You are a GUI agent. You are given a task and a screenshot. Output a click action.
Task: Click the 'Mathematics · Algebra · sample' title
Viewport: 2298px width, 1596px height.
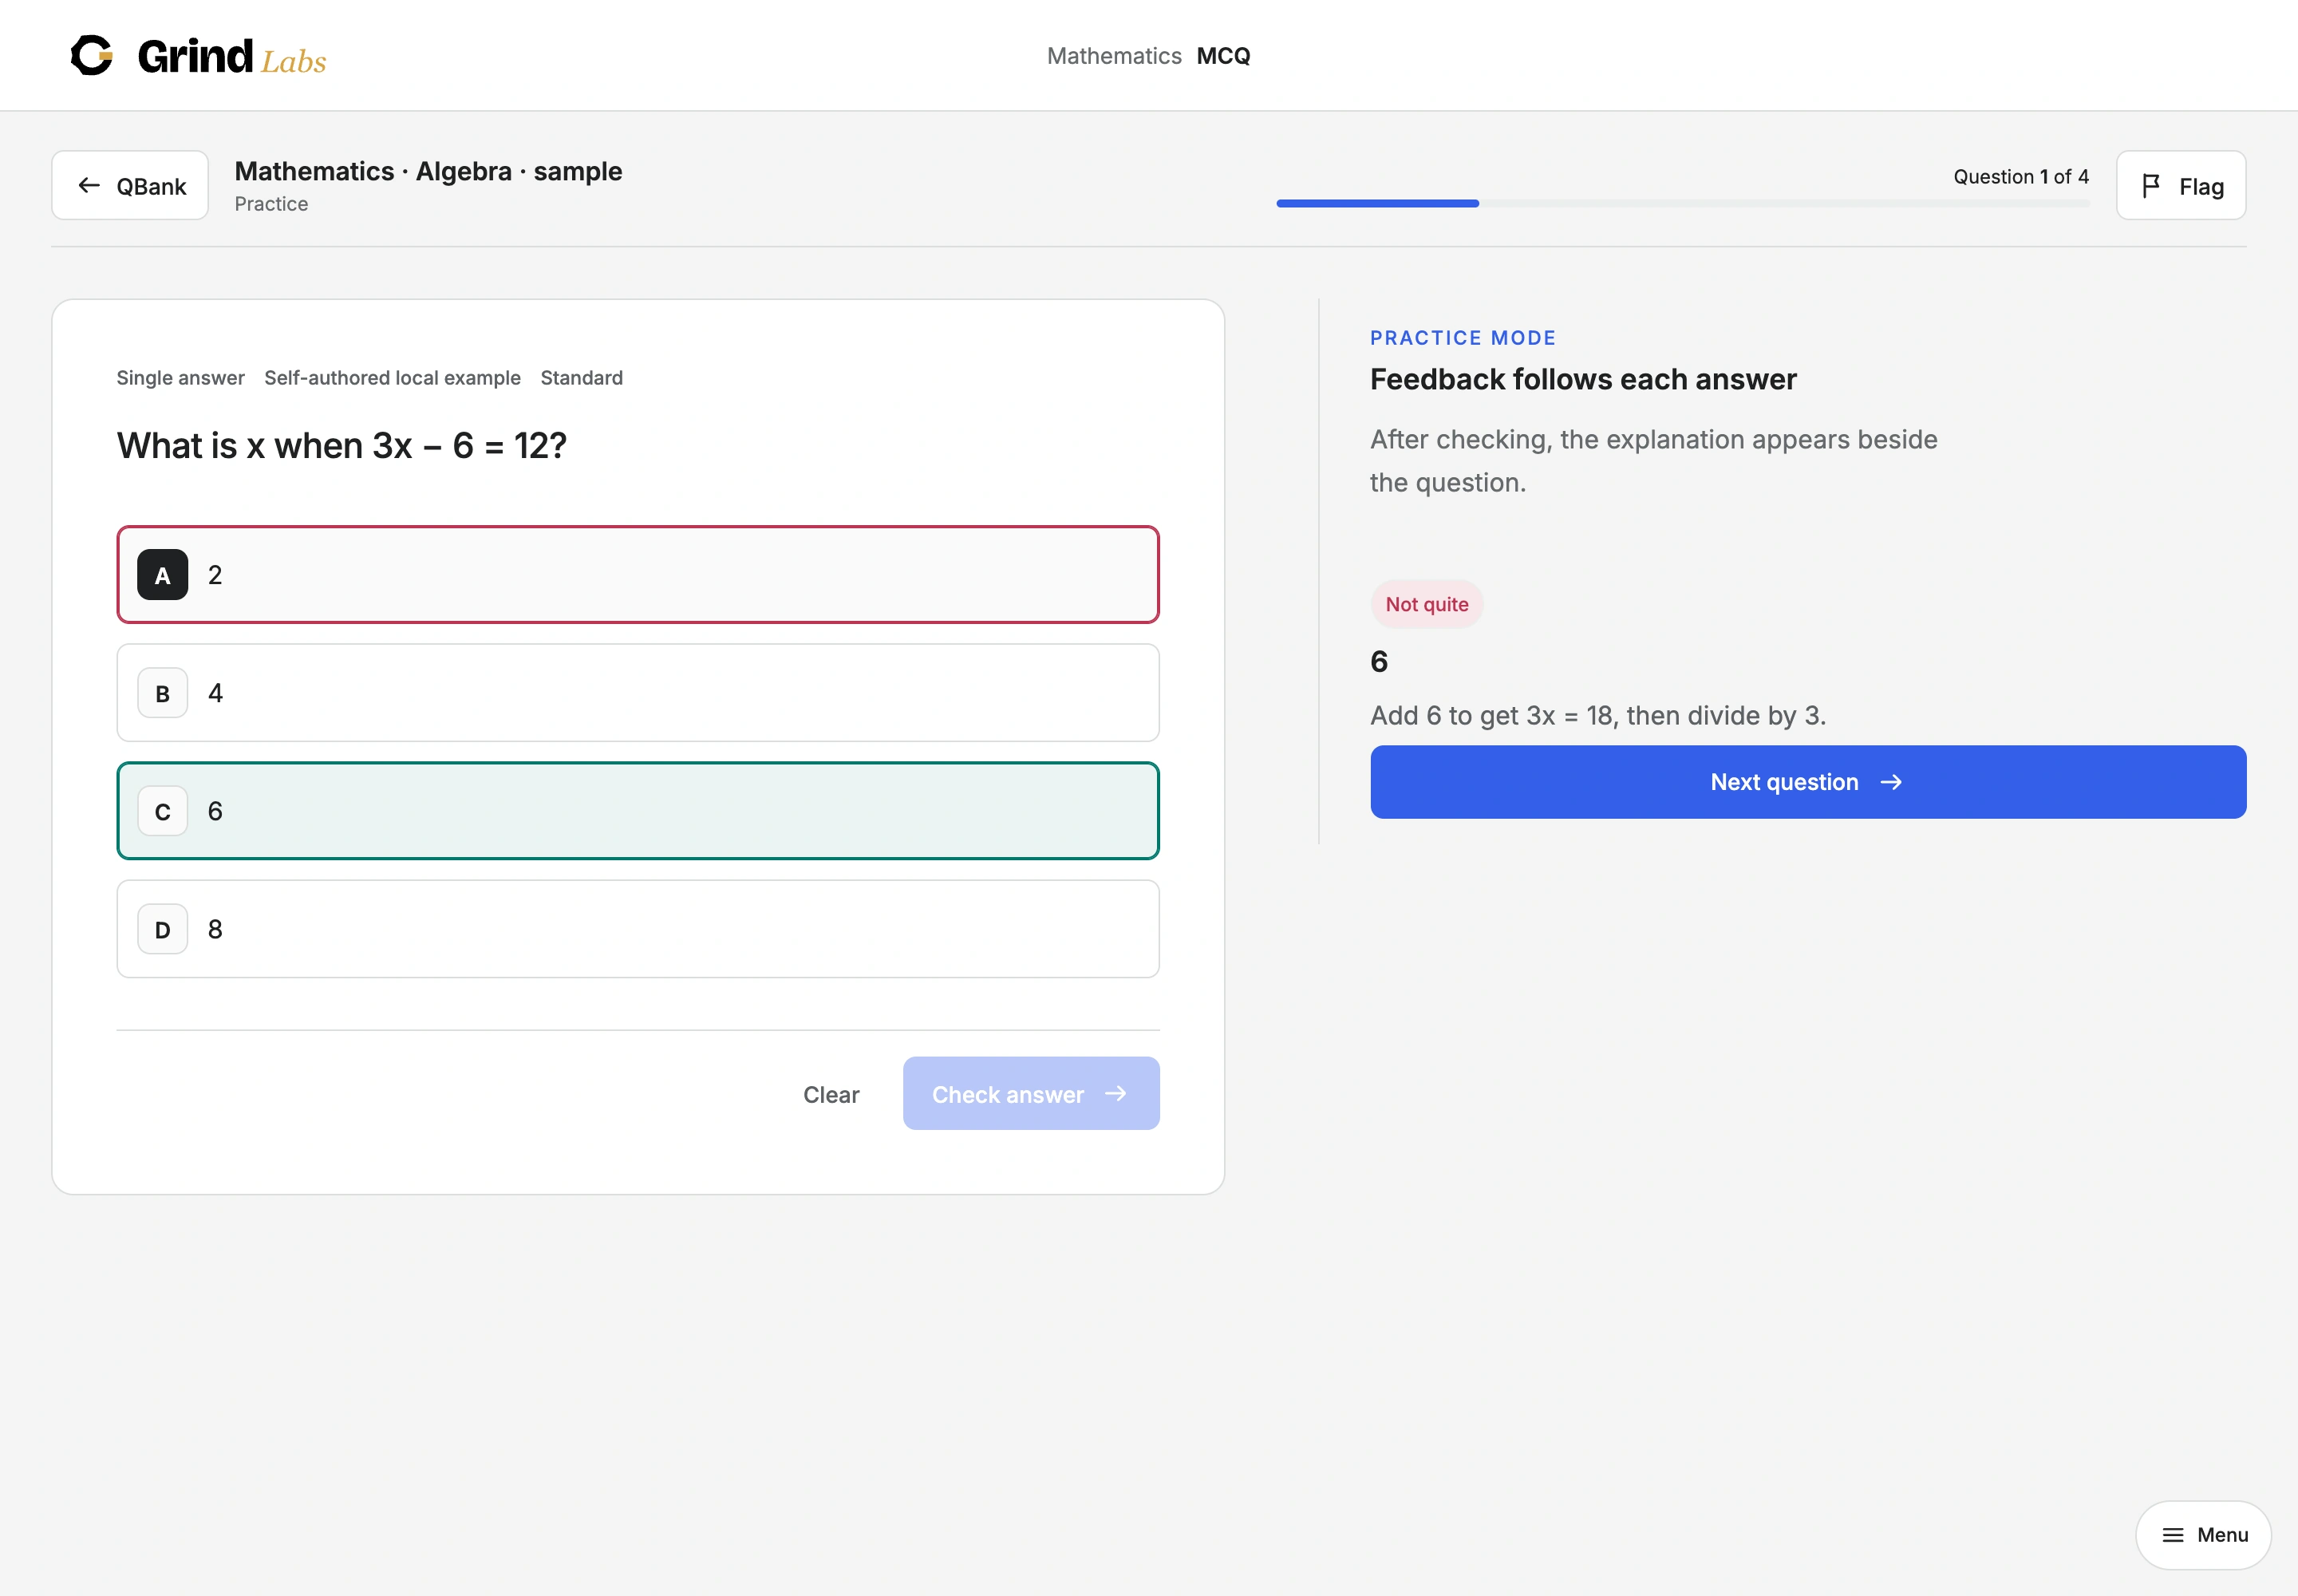428,171
